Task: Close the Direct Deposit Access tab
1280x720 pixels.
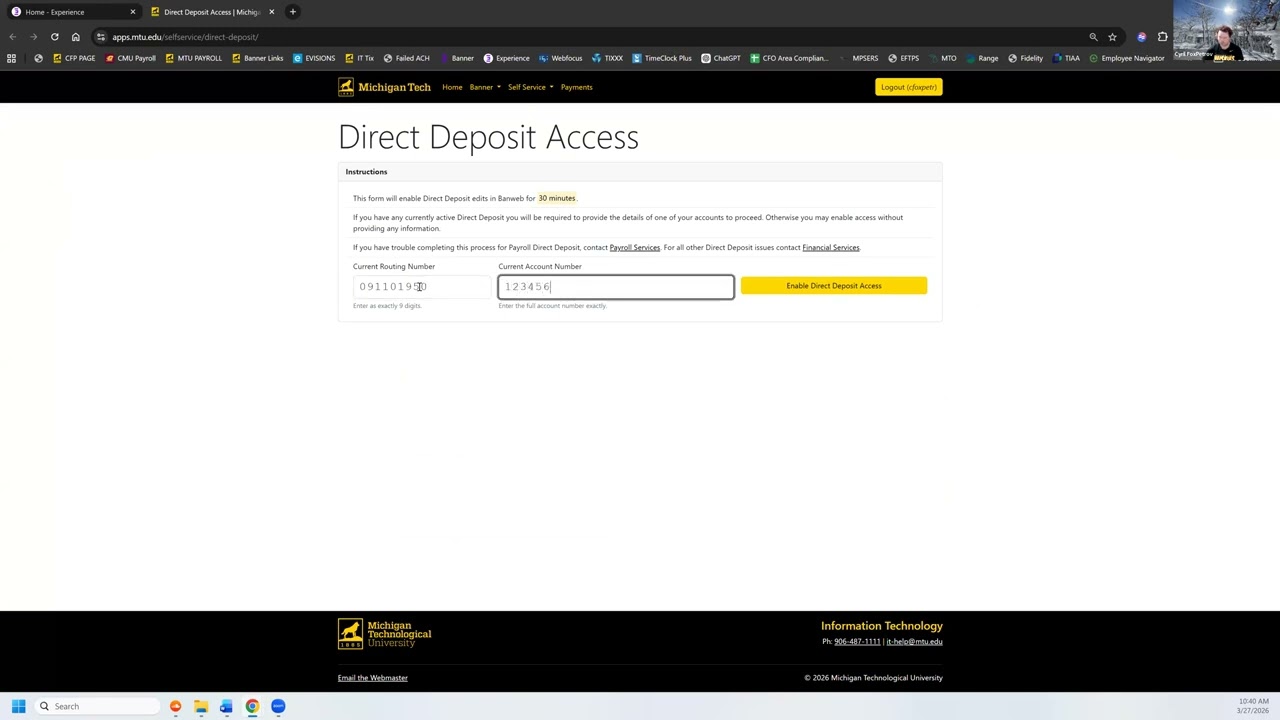Action: click(x=271, y=12)
